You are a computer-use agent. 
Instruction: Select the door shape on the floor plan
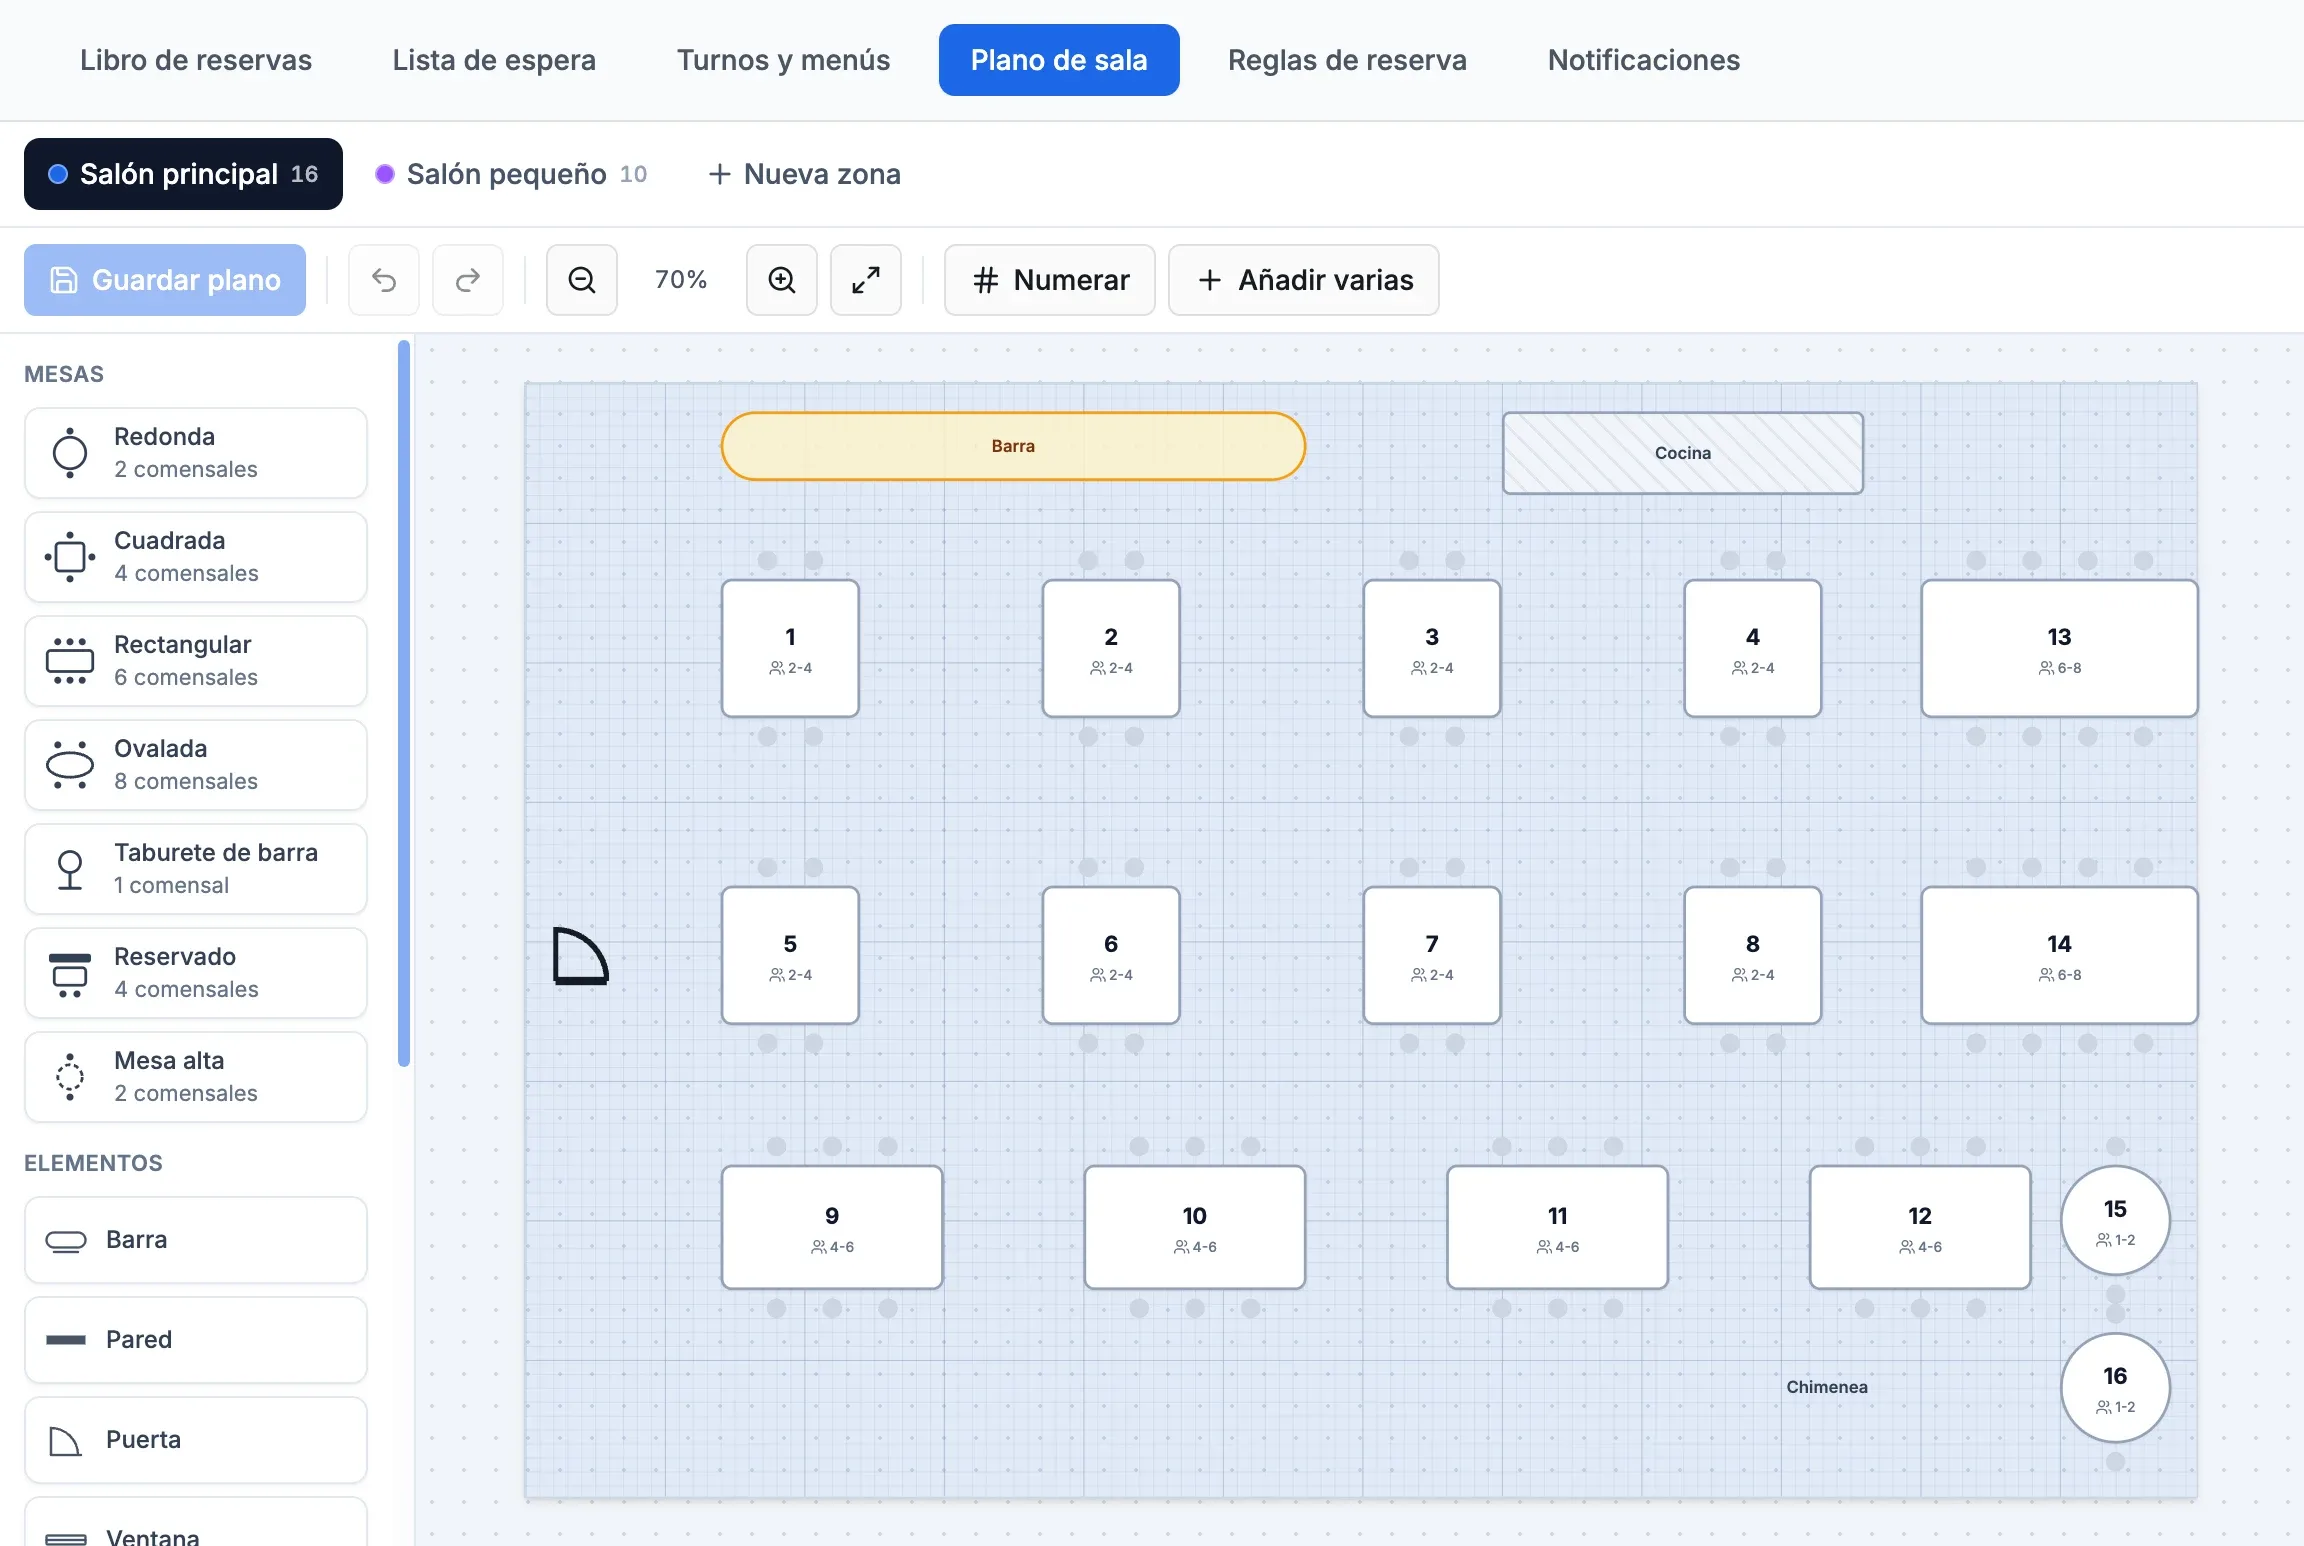[x=580, y=956]
